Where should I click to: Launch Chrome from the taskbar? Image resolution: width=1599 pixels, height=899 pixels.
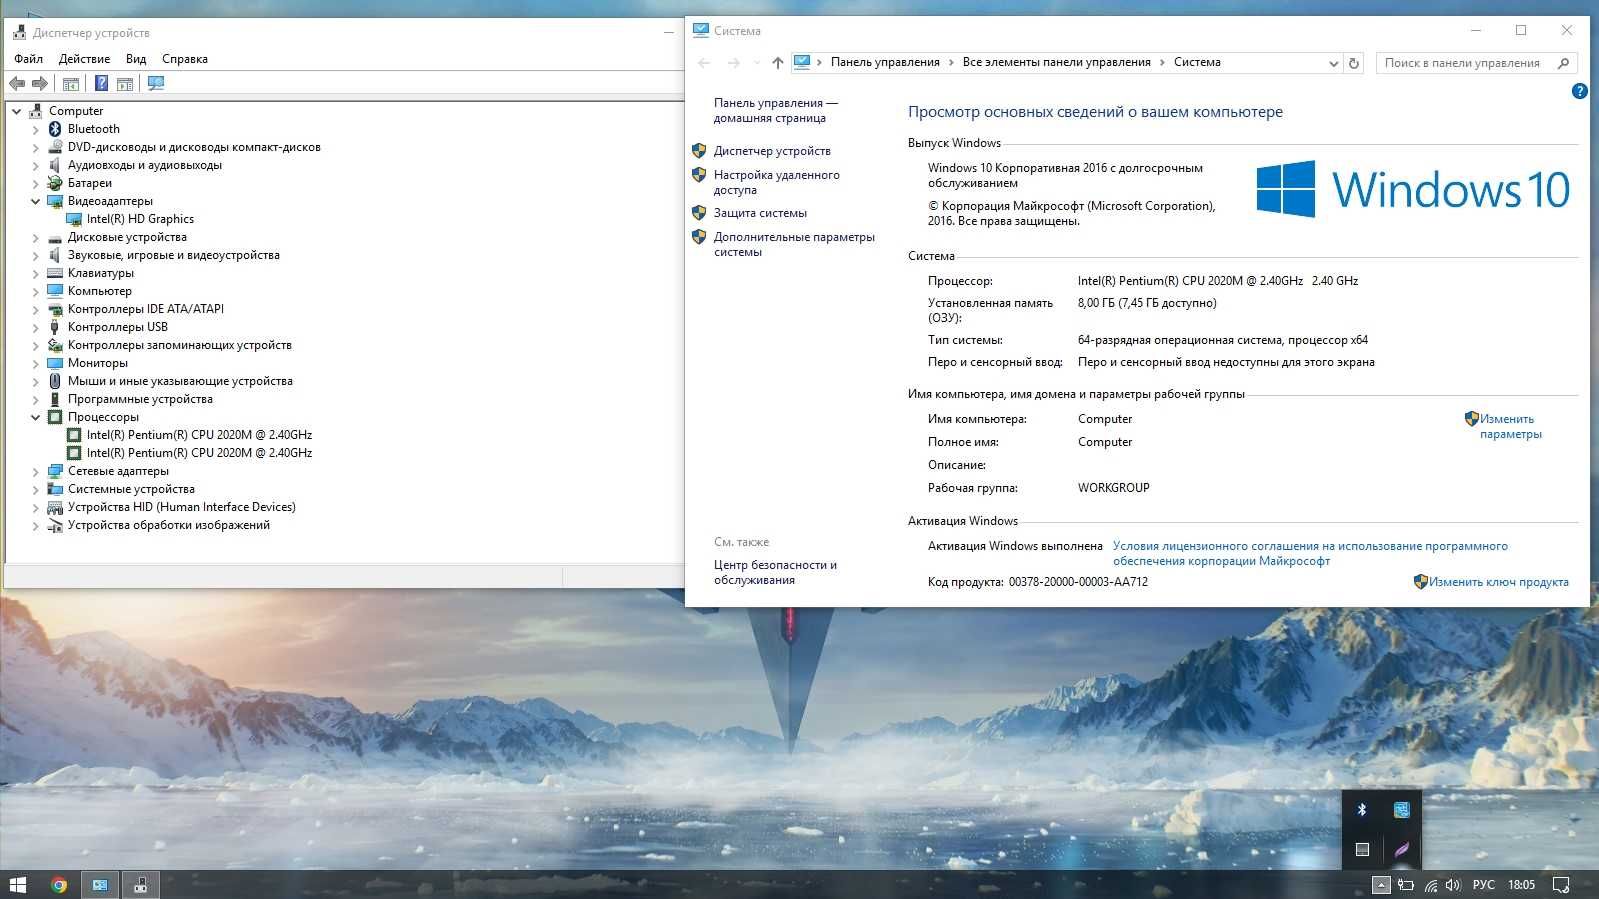[59, 884]
